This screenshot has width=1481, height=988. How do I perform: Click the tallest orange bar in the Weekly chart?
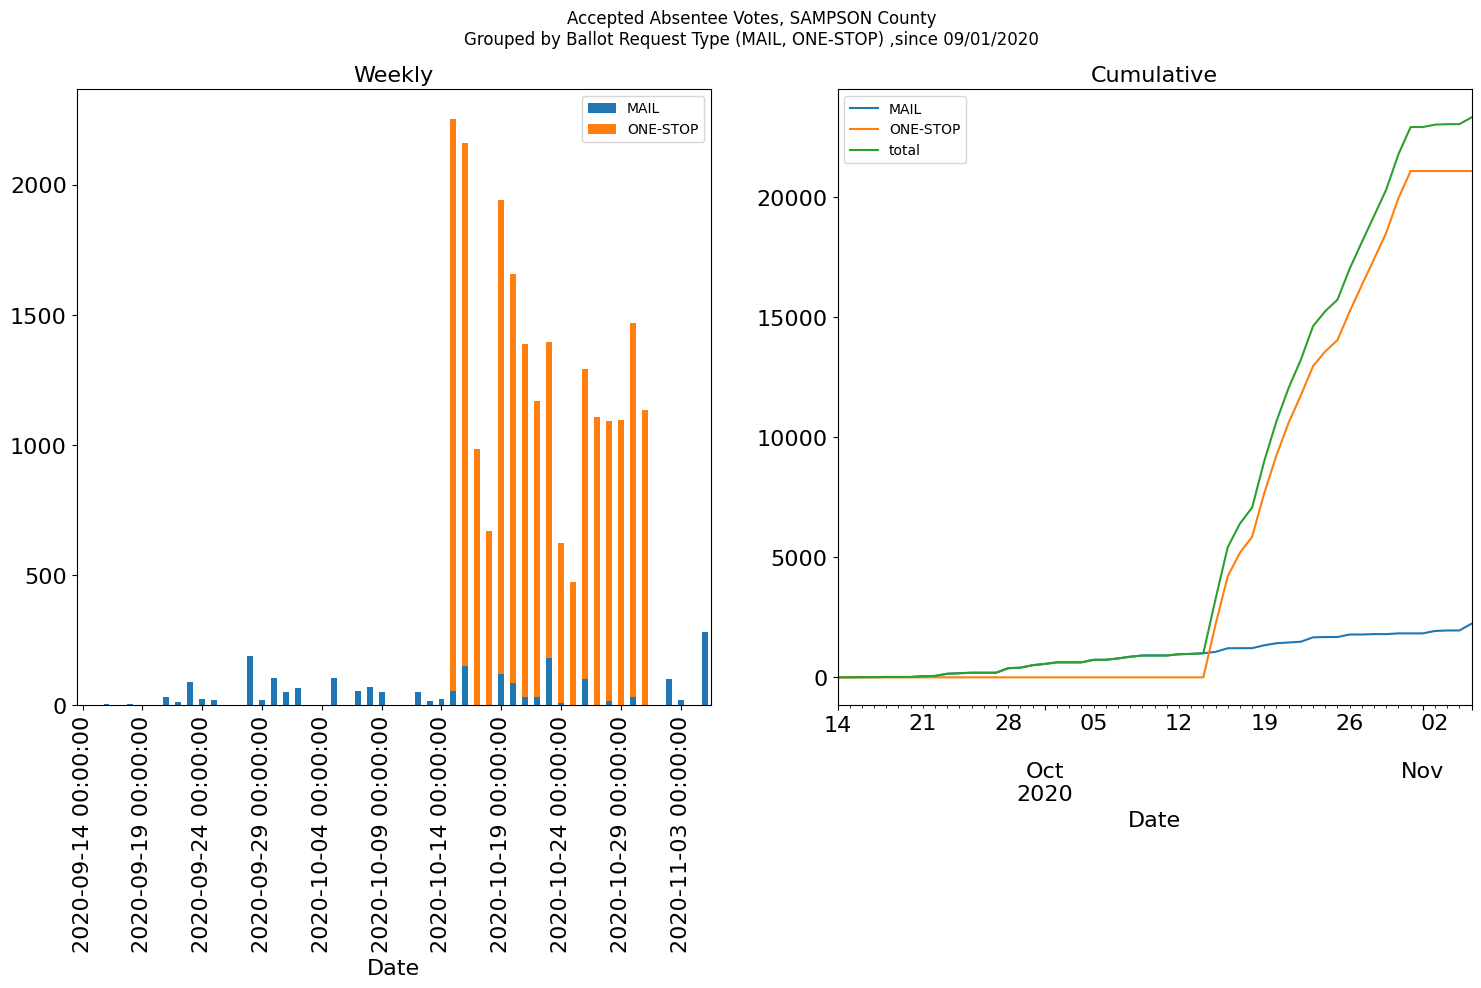[453, 405]
